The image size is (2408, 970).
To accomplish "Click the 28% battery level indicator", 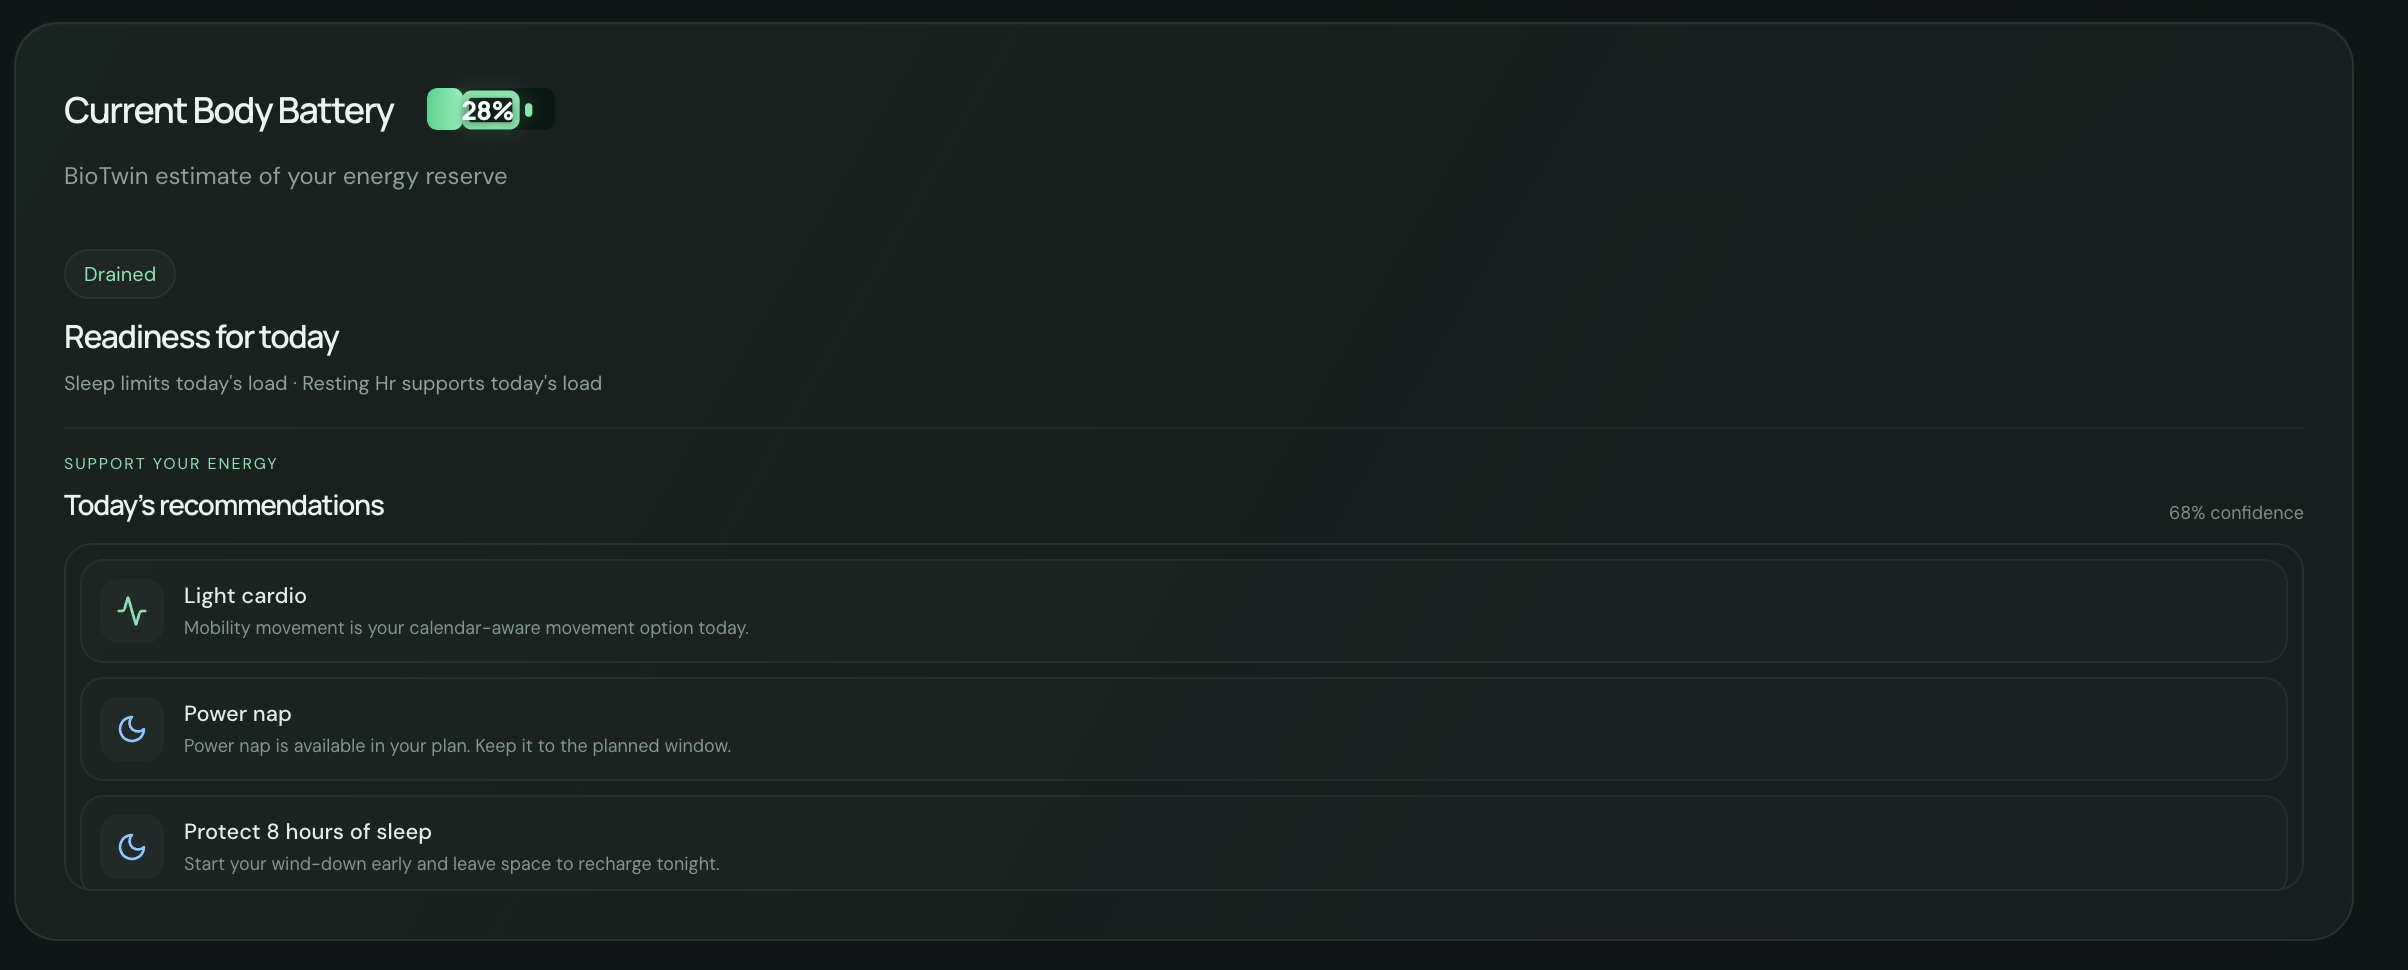I will click(x=490, y=110).
